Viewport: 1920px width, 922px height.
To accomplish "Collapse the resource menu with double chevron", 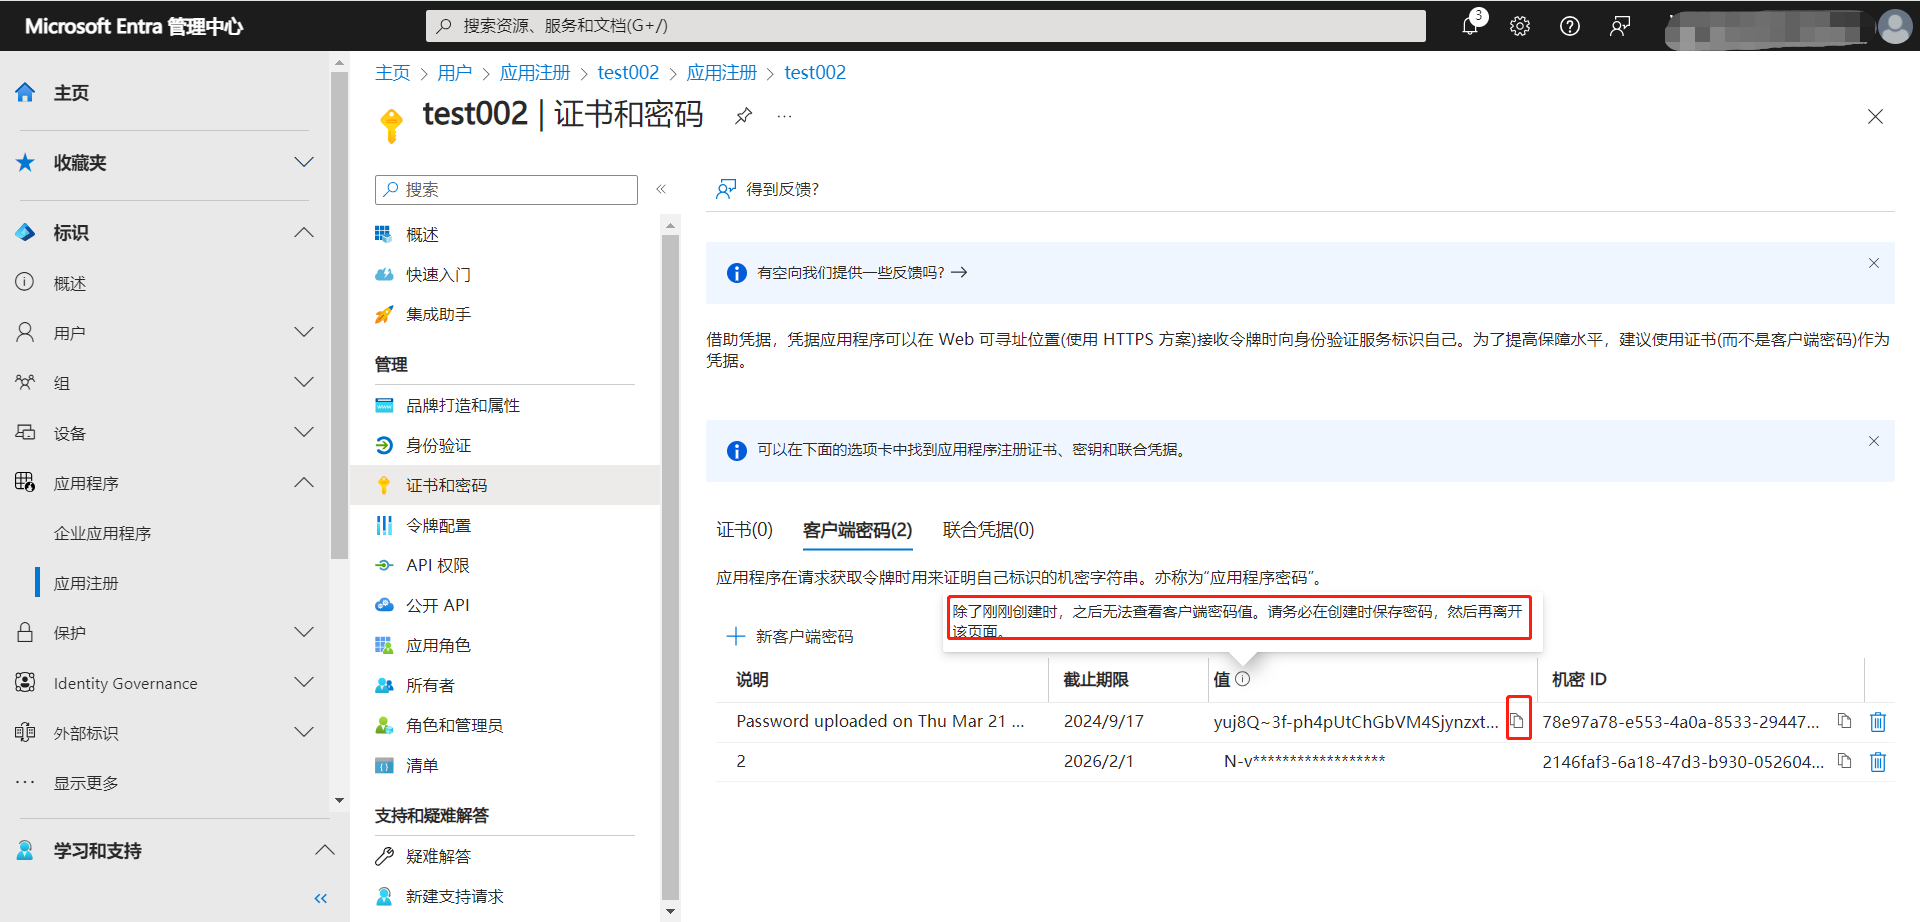I will pyautogui.click(x=661, y=189).
